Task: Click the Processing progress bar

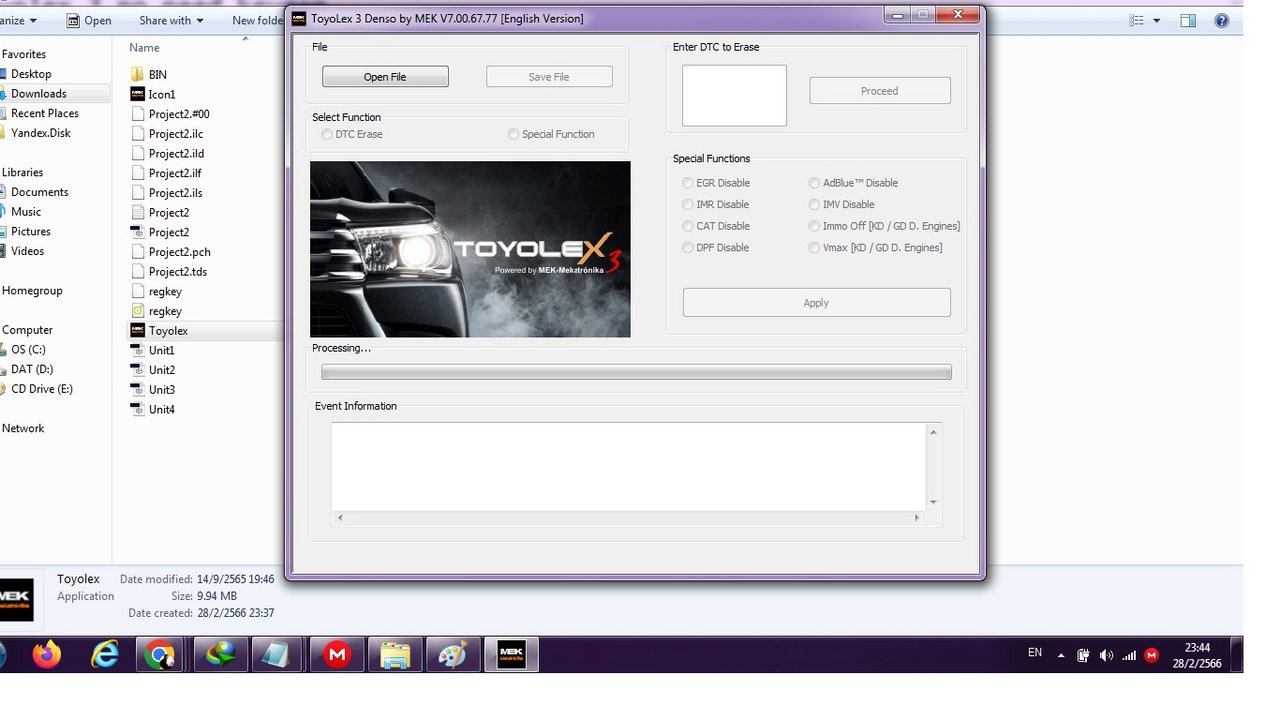Action: [636, 372]
